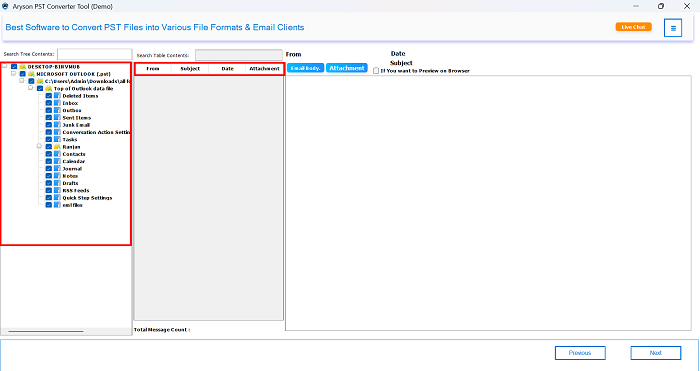Switch to the blue Attachment tab

point(347,68)
